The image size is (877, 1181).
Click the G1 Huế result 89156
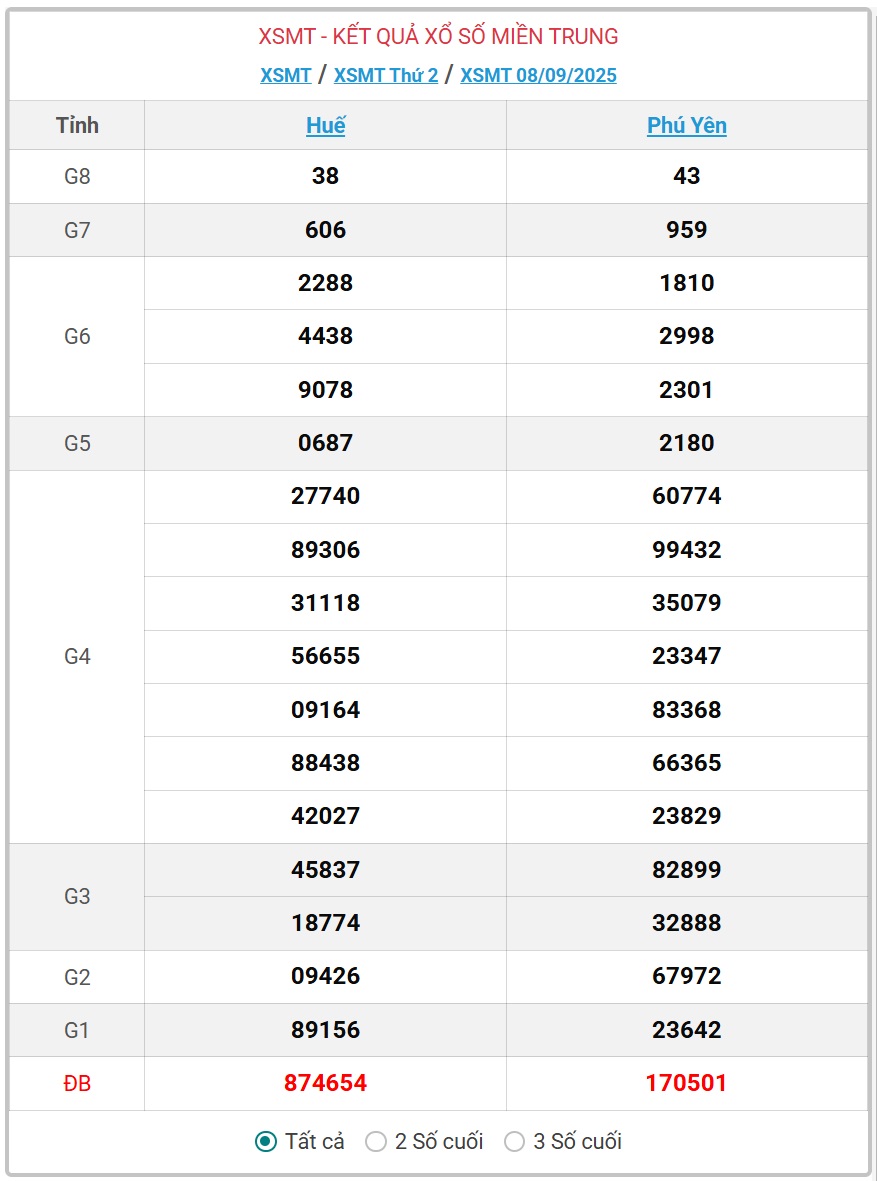[325, 1030]
